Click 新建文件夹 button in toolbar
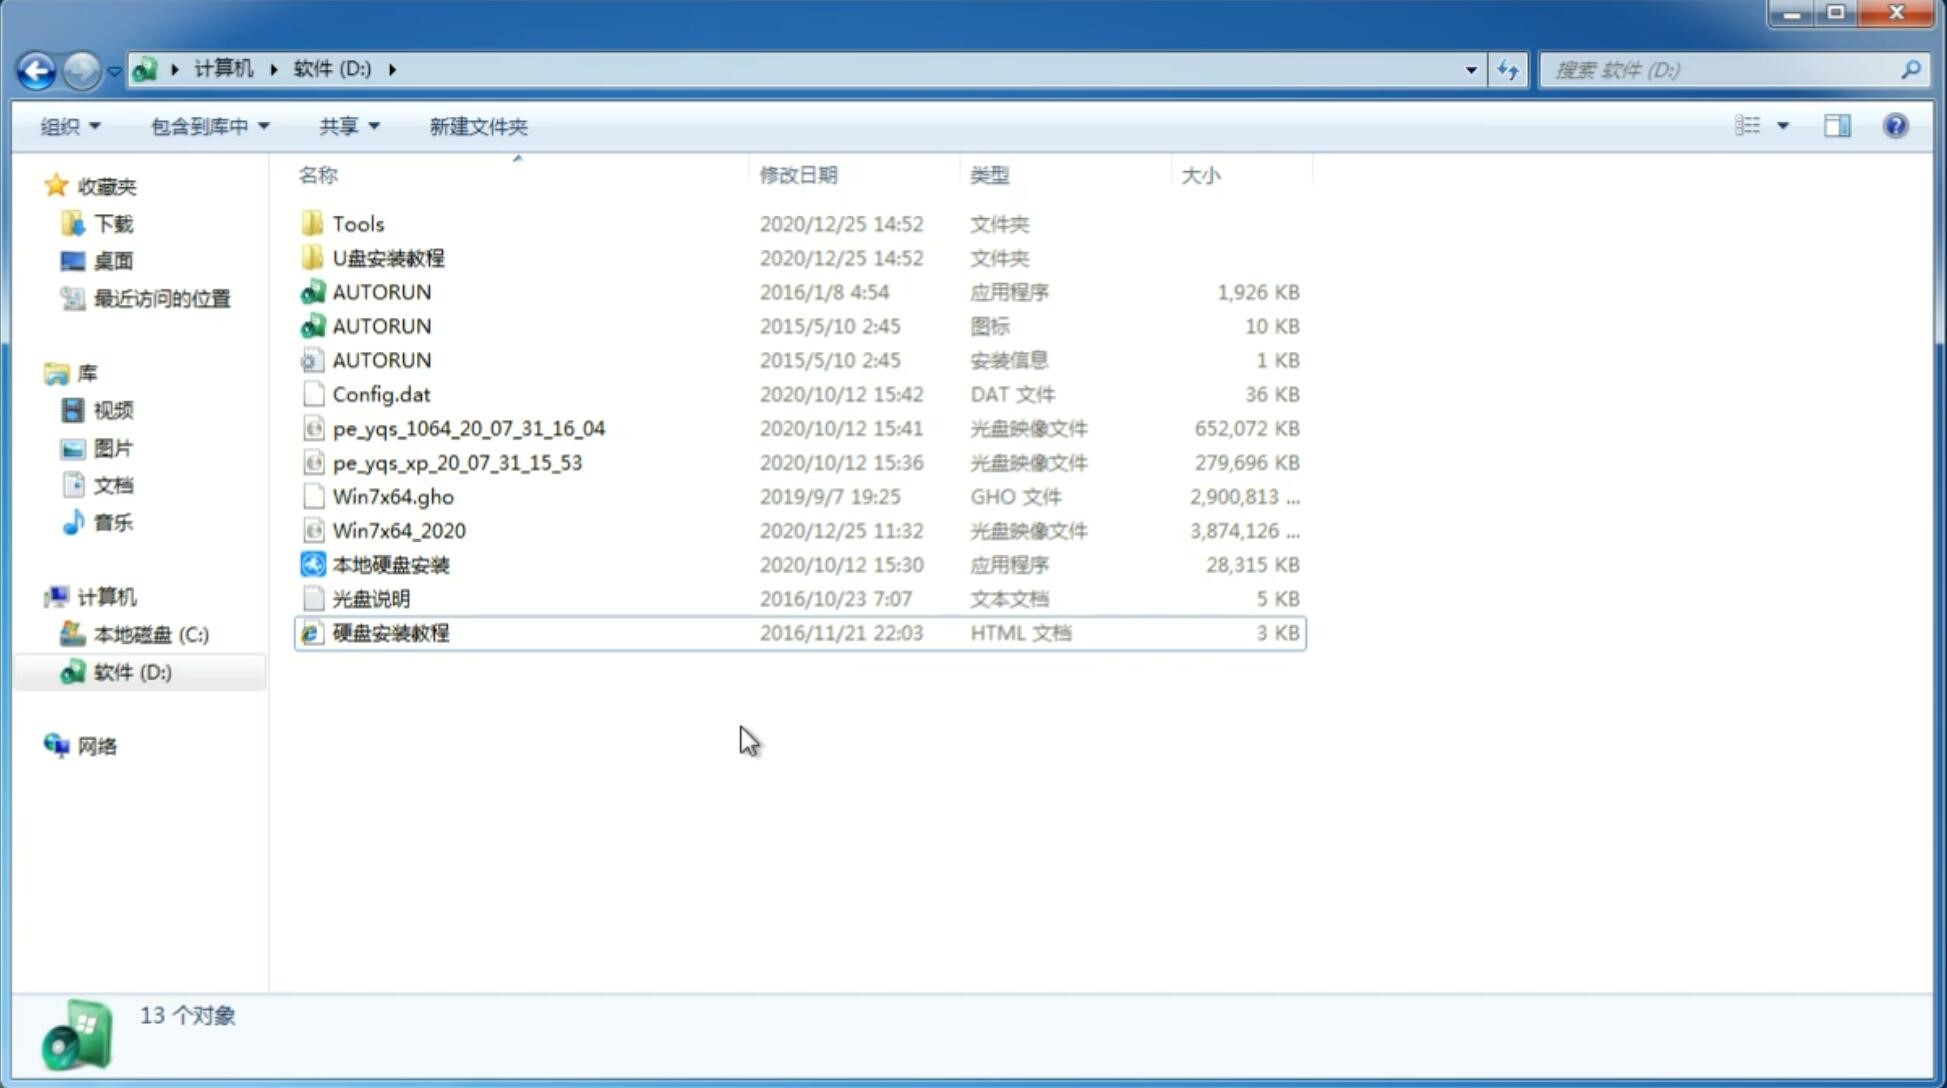The height and width of the screenshot is (1088, 1947). (x=477, y=126)
